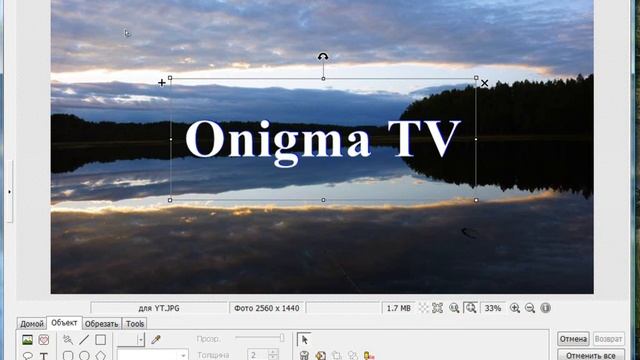Click the opacity slider handle
This screenshot has width=640, height=360.
(x=282, y=338)
